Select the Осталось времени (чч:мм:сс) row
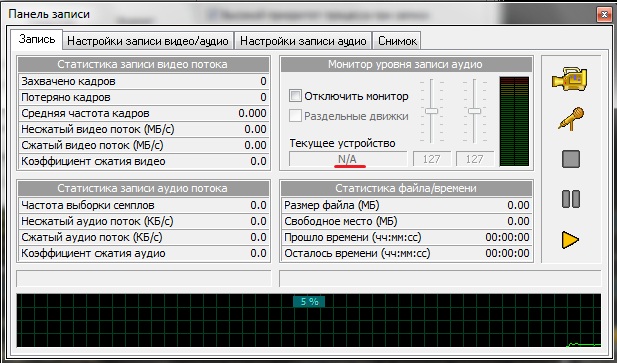This screenshot has height=363, width=617. click(406, 253)
